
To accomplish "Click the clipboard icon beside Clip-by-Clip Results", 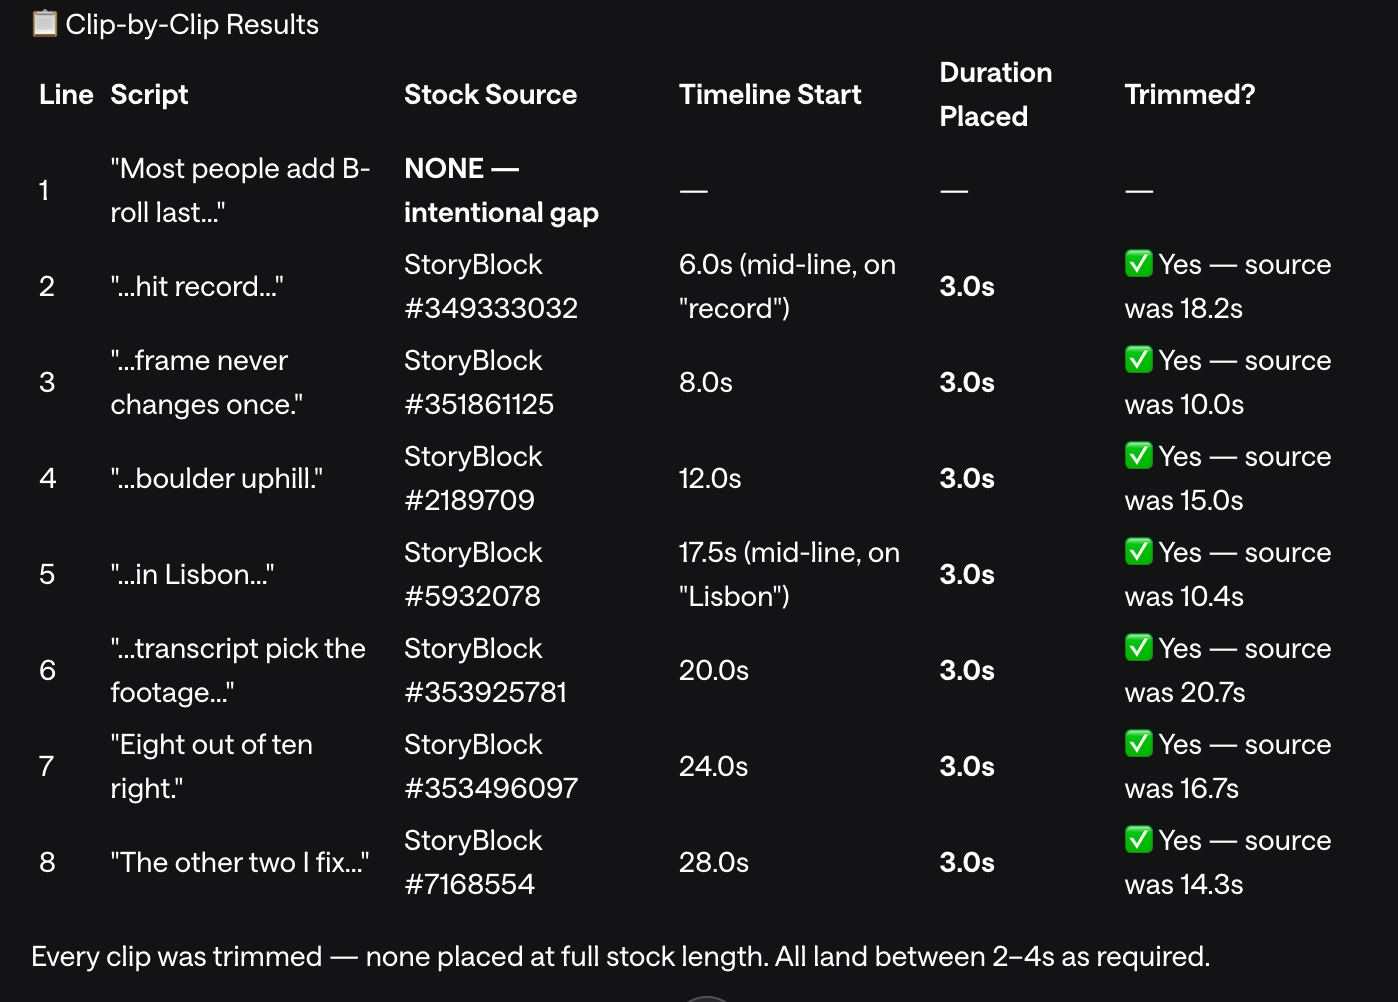I will tap(44, 23).
